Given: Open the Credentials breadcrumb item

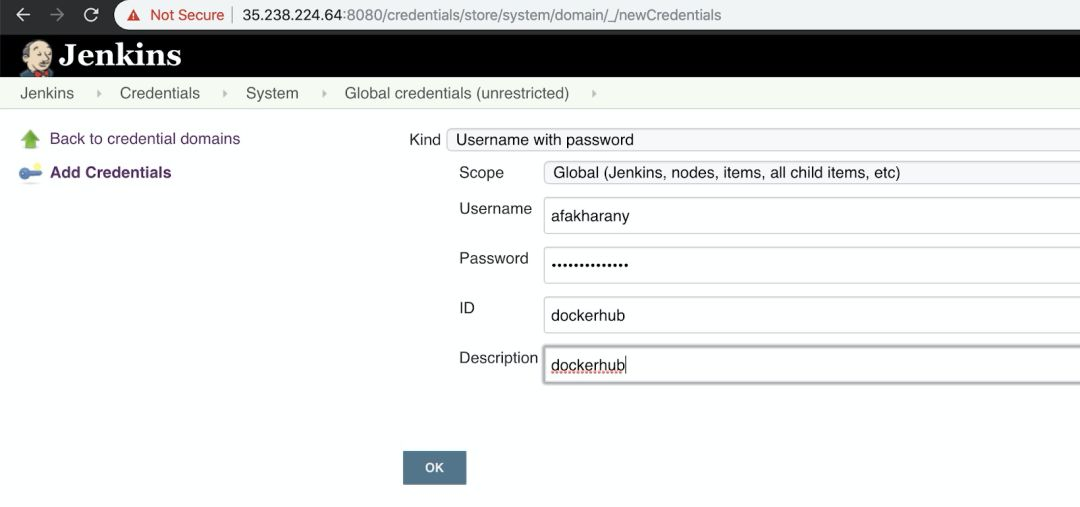Looking at the screenshot, I should (160, 93).
